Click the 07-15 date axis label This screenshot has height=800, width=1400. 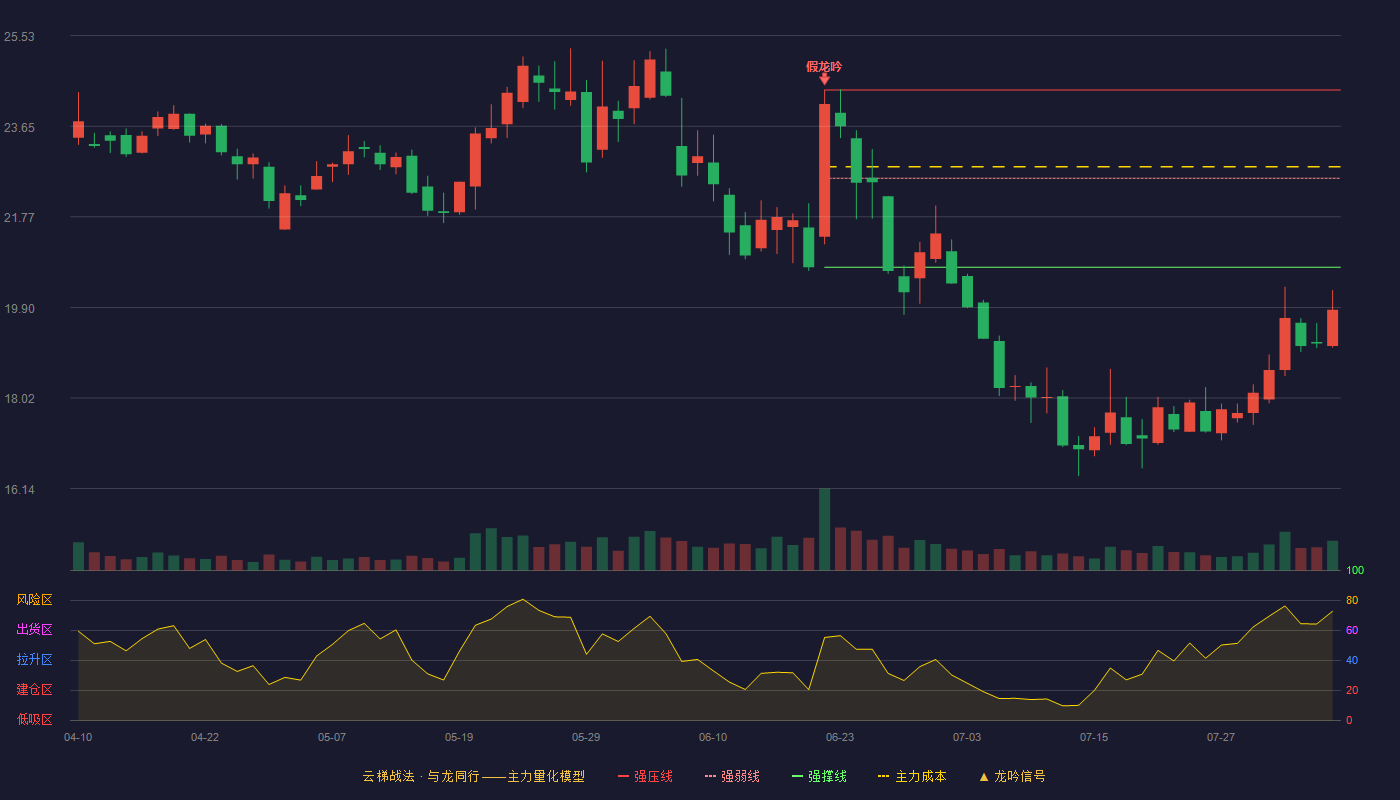pos(1094,738)
